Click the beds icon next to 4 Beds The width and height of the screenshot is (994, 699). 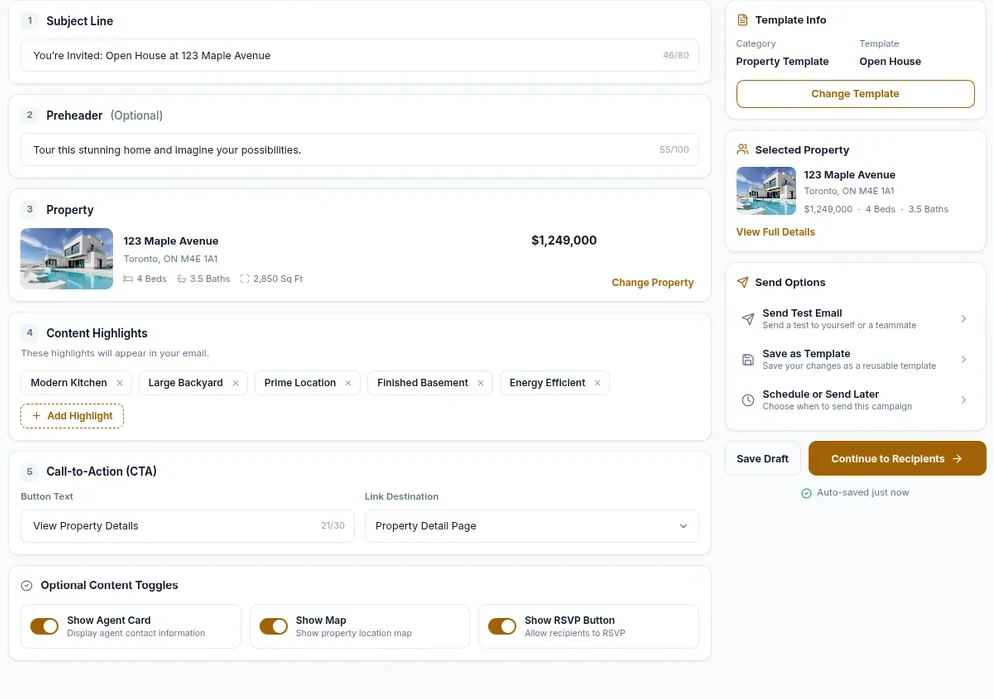128,279
